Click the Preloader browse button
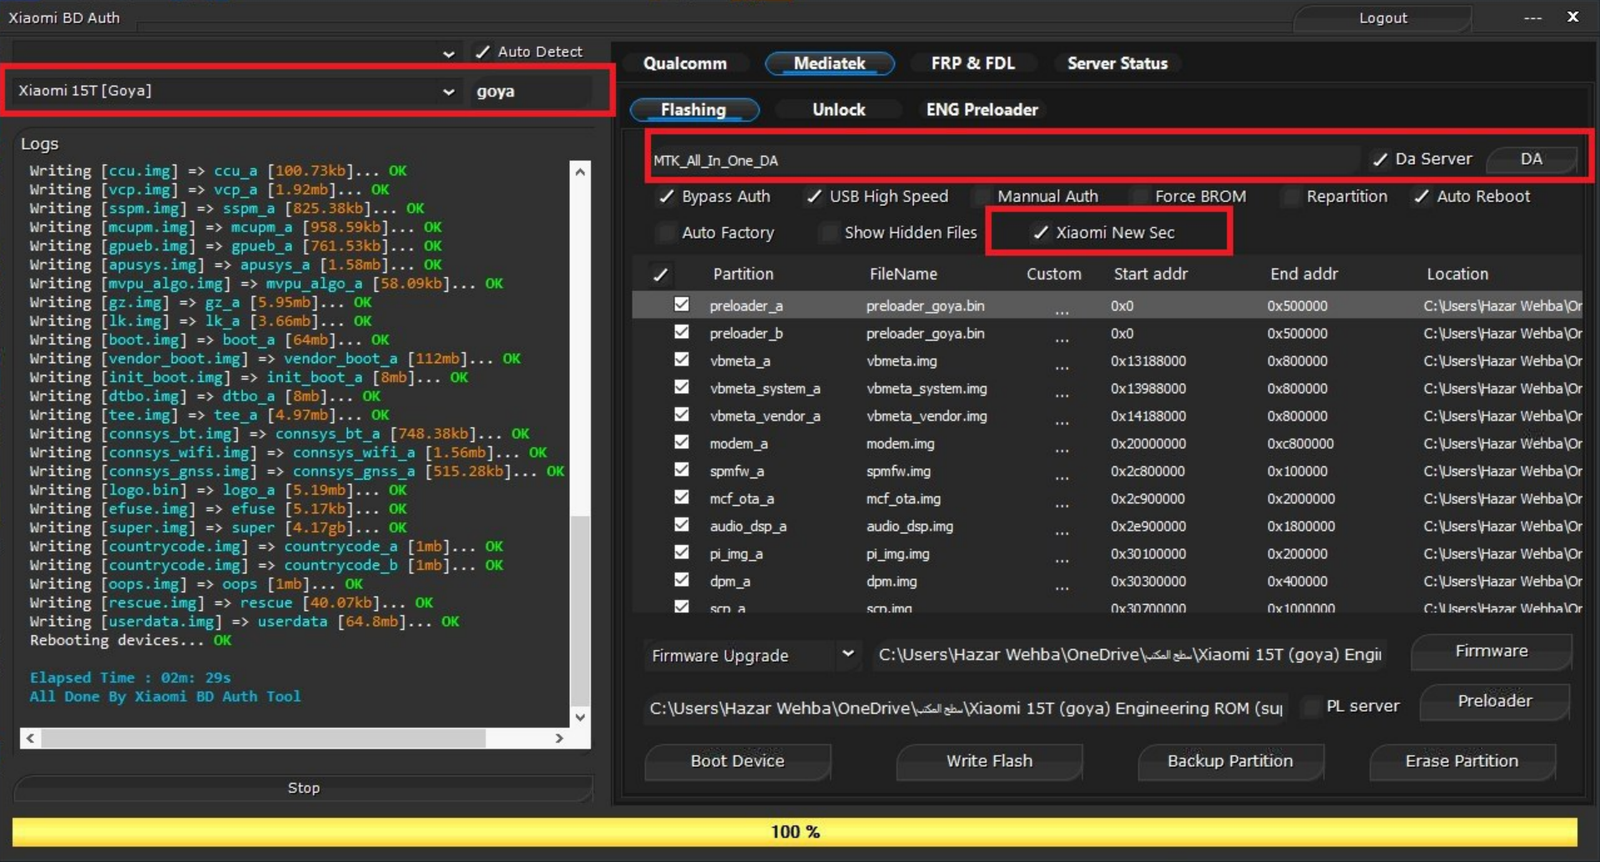Image resolution: width=1600 pixels, height=862 pixels. coord(1494,701)
